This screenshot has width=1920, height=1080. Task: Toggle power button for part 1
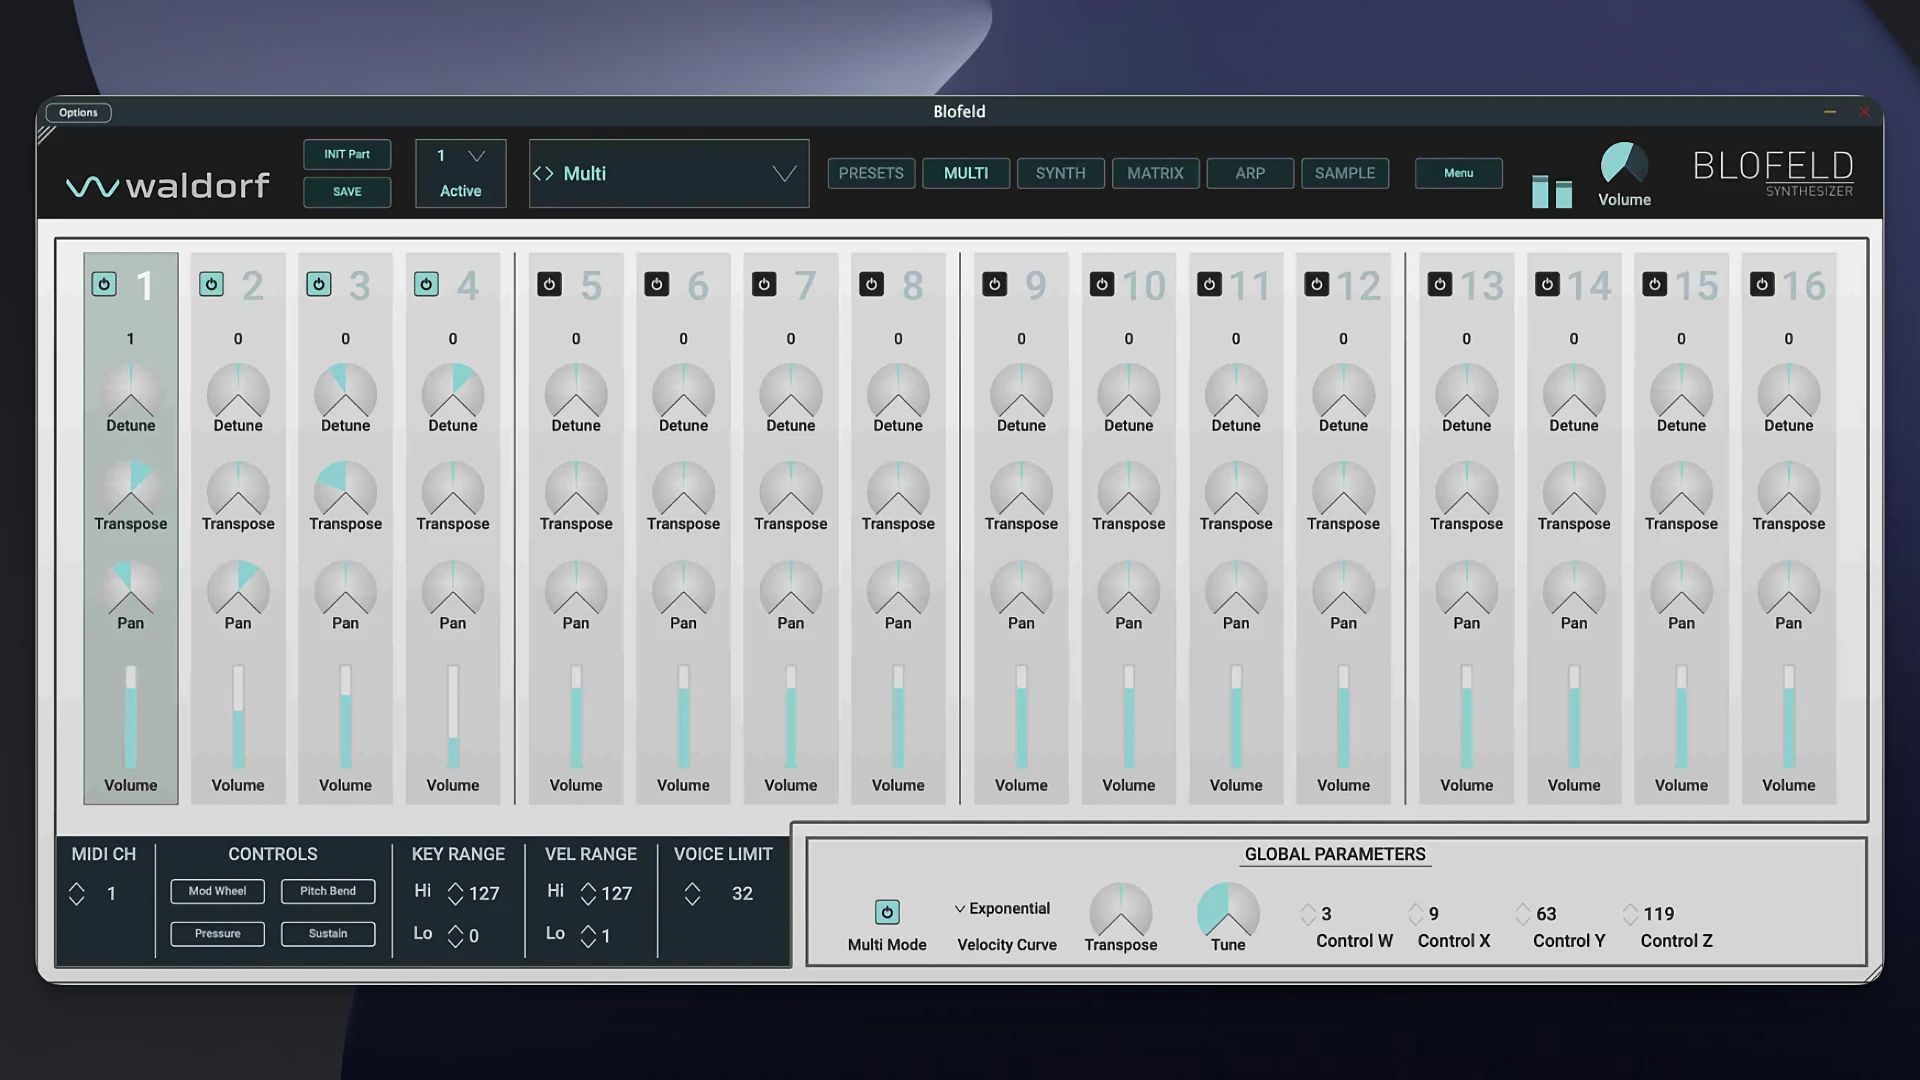click(104, 284)
